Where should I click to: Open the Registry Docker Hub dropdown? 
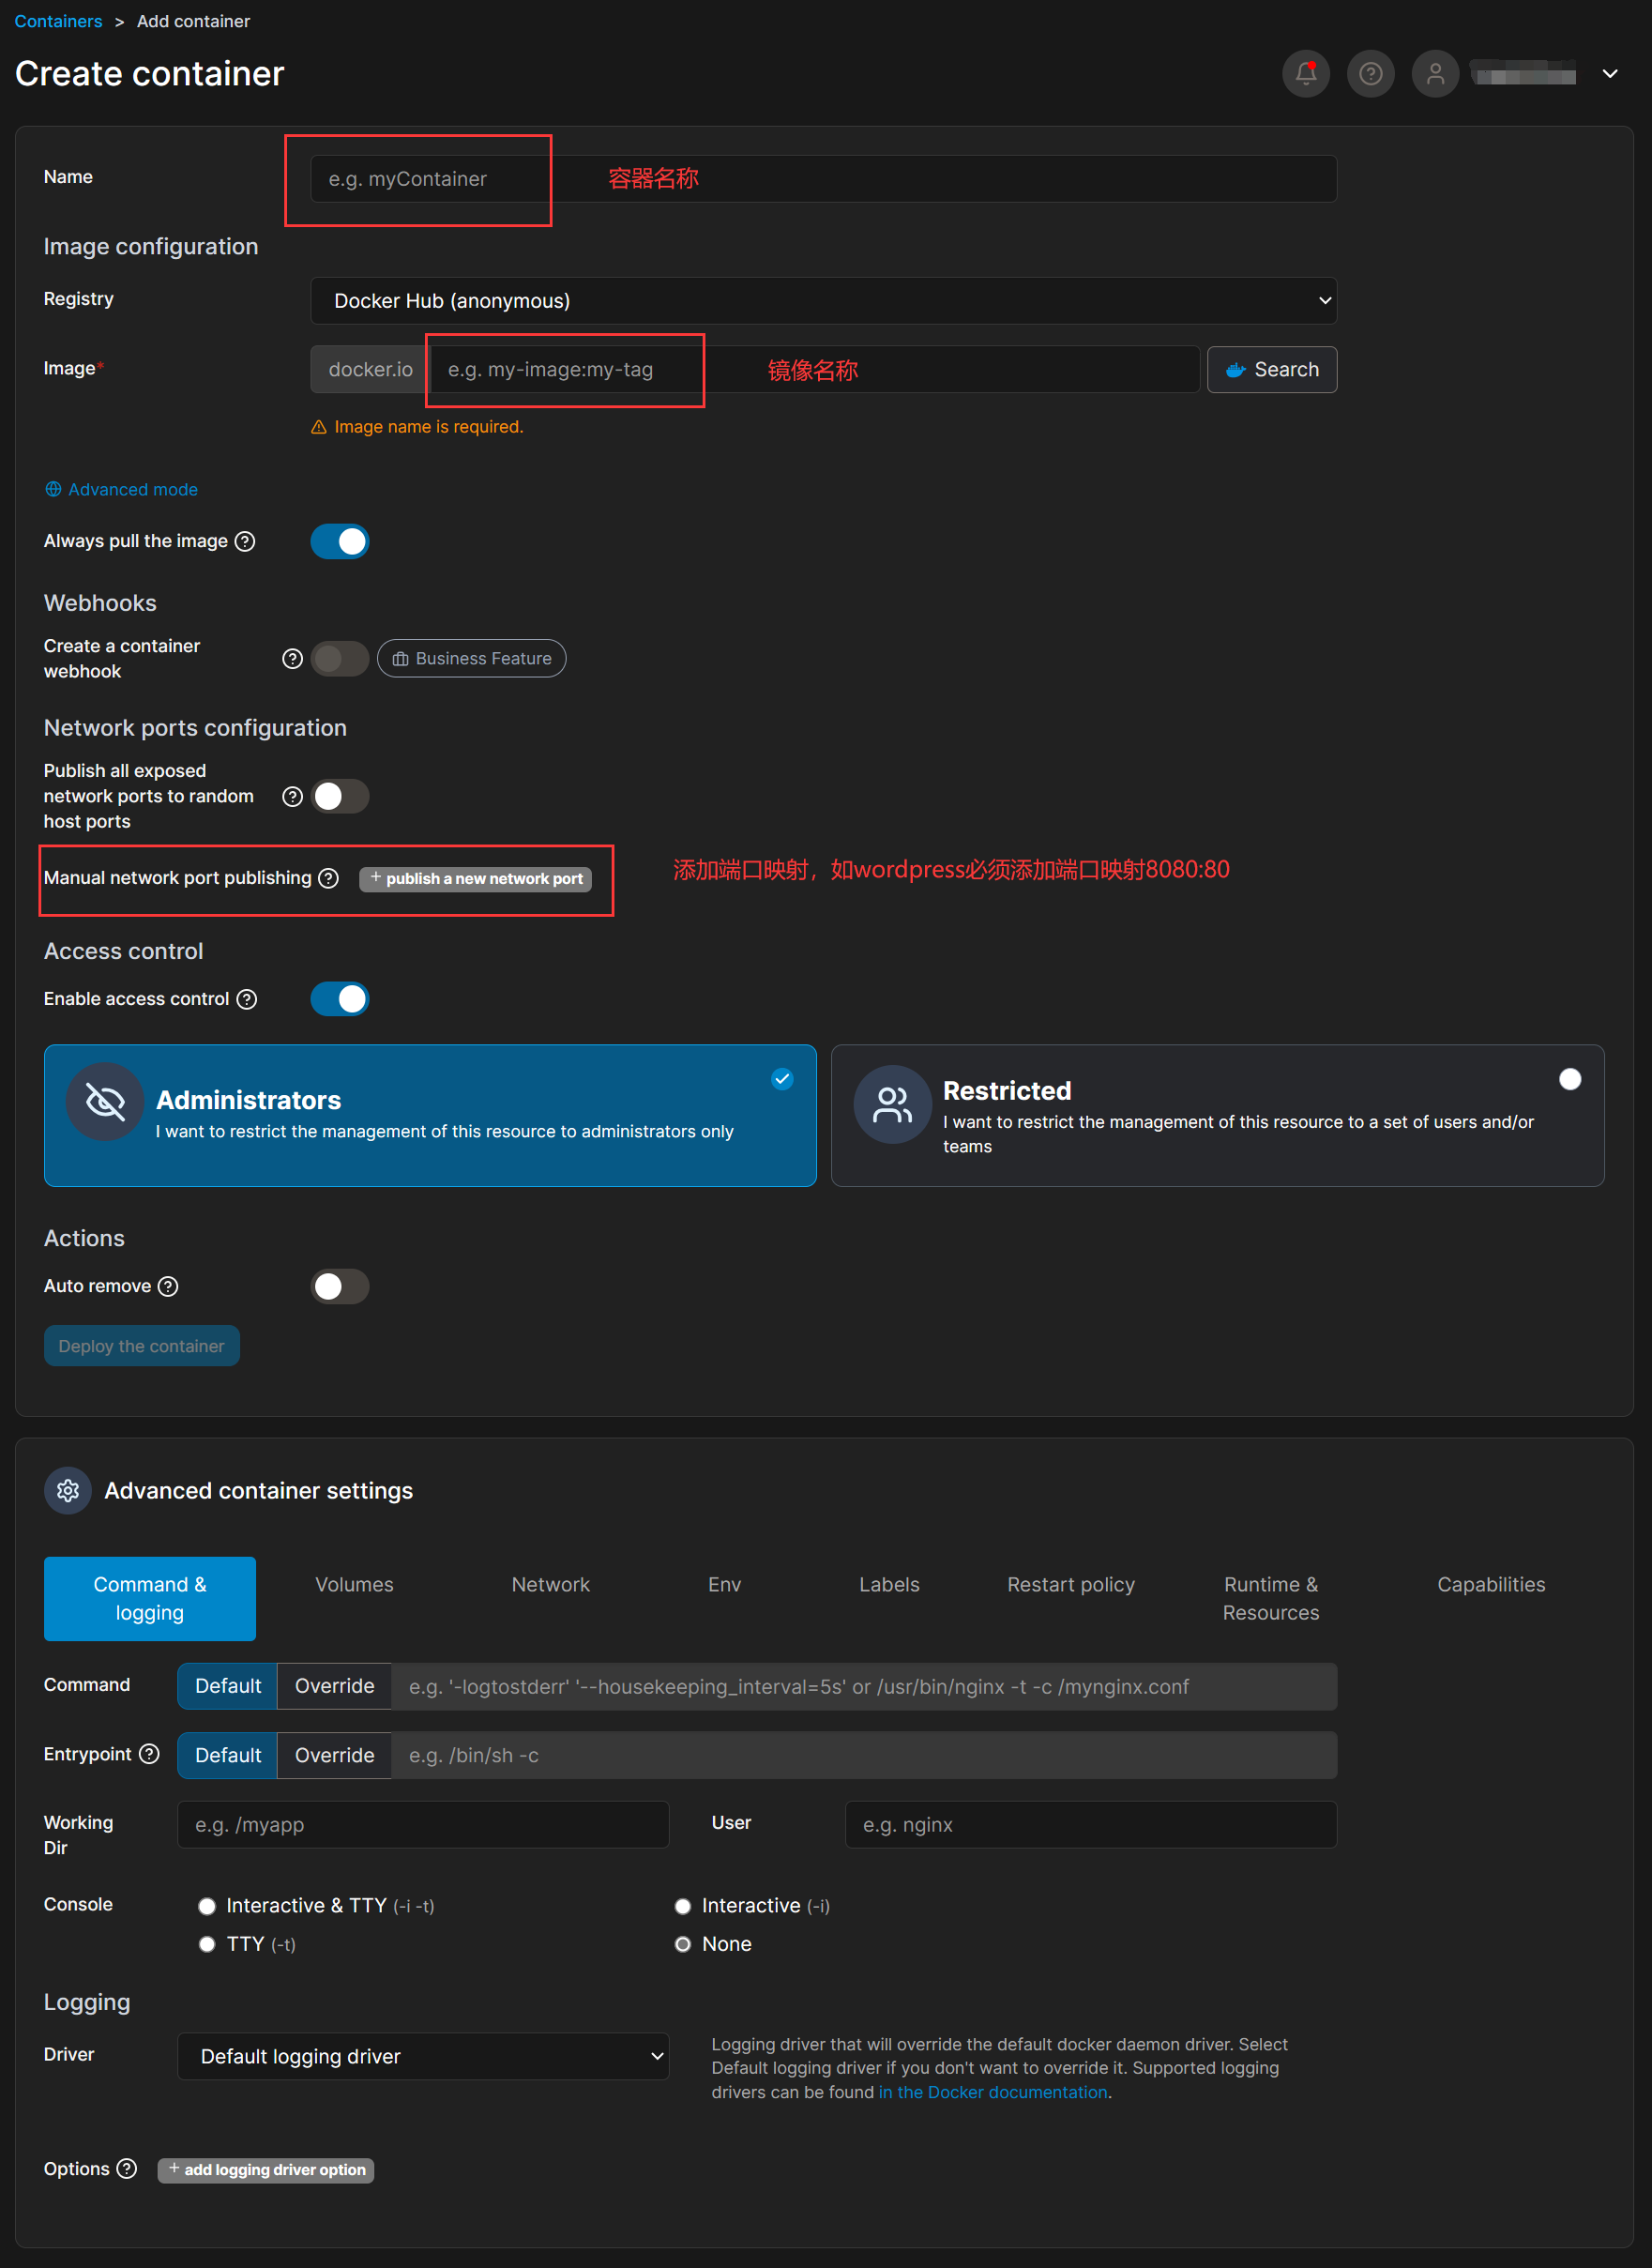click(824, 301)
